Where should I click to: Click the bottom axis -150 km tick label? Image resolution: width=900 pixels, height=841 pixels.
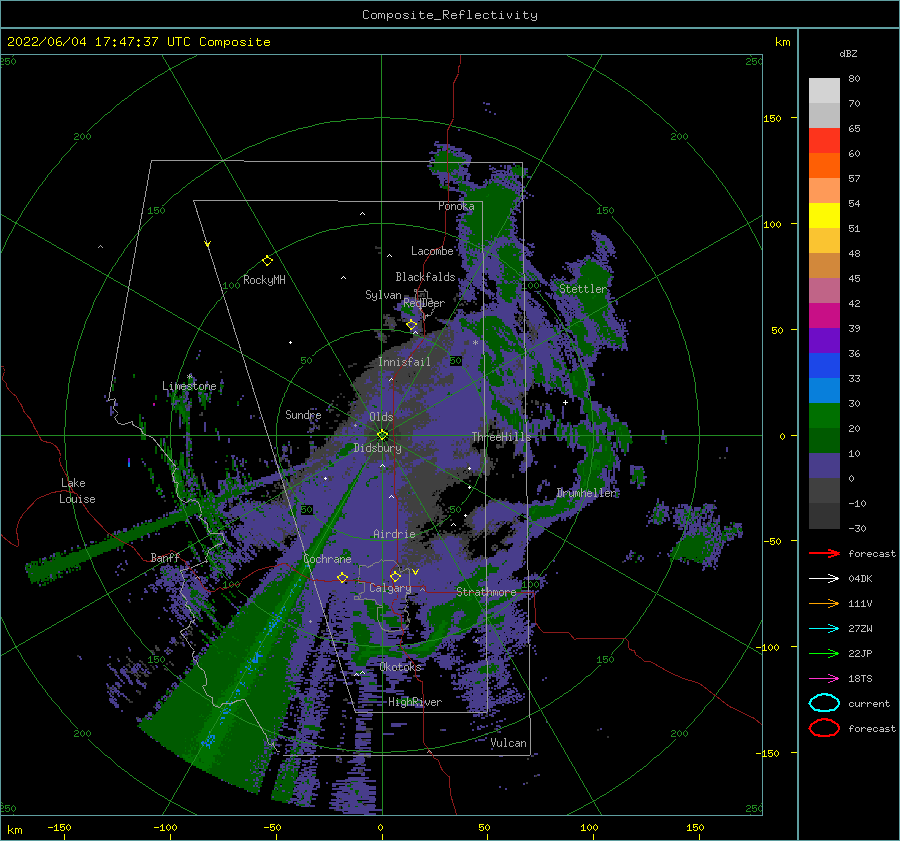(59, 827)
